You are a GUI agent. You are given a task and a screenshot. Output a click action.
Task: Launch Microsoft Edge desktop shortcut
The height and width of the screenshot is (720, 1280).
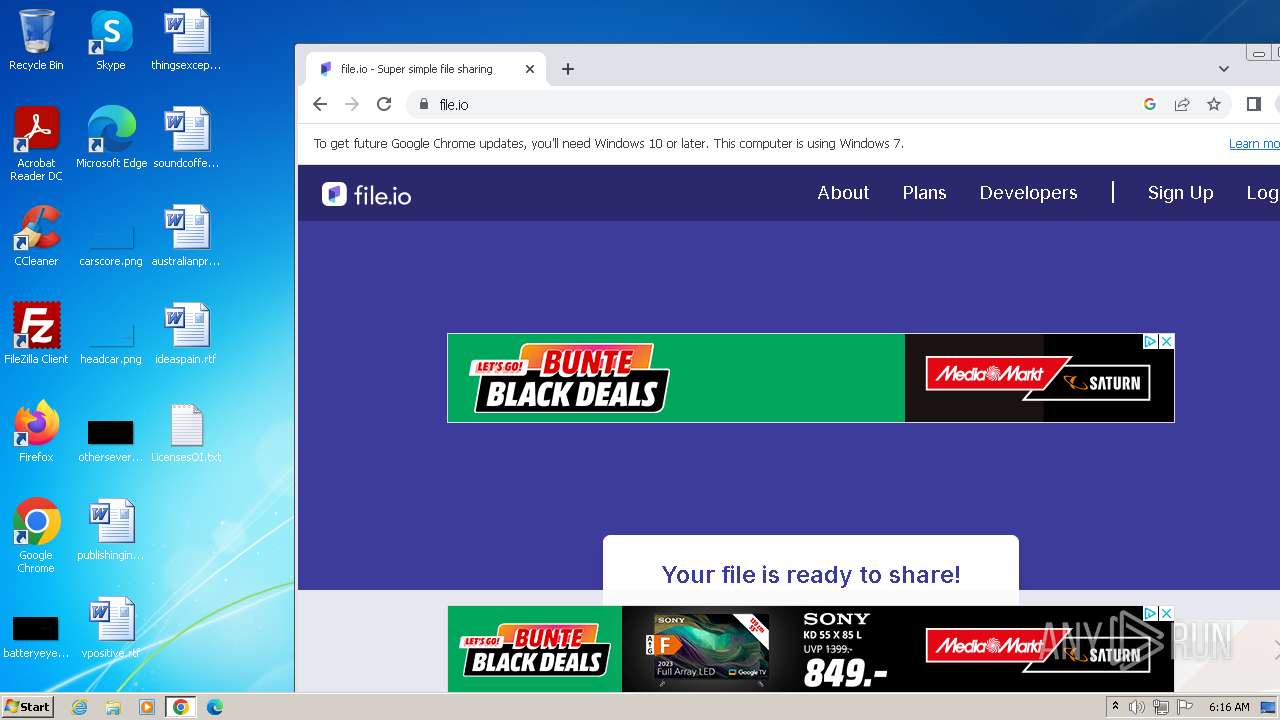[x=111, y=138]
